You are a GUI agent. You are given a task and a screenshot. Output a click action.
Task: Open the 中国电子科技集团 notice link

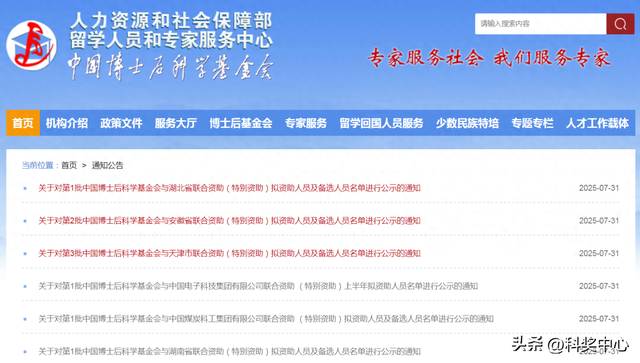[x=258, y=286]
